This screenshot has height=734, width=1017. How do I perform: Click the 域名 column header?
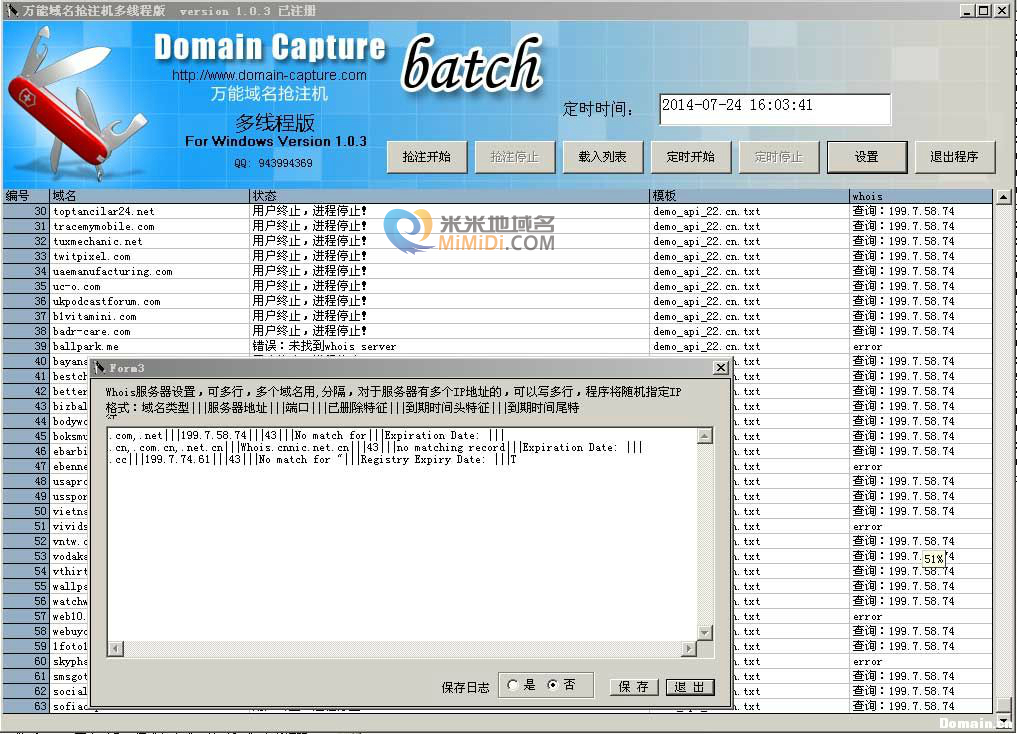click(149, 196)
